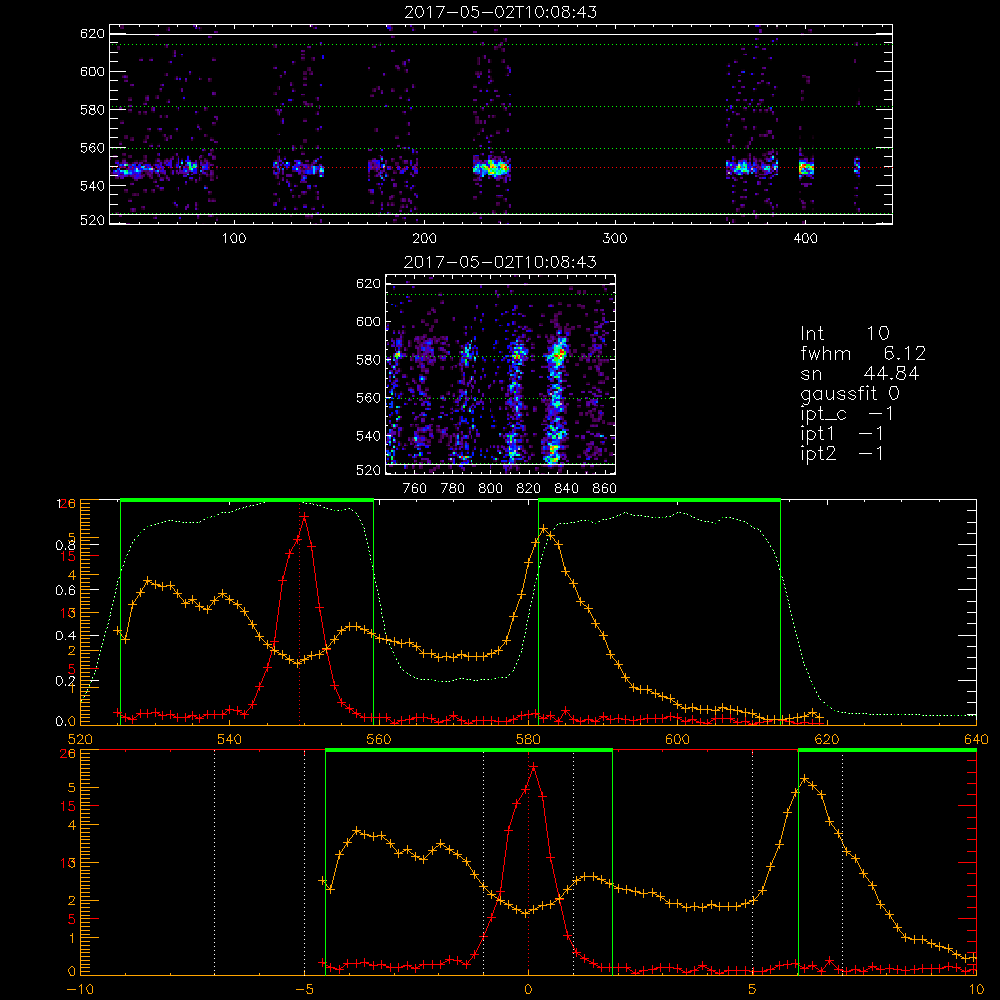Viewport: 1000px width, 1000px height.
Task: Click the 'ipt2 -1' readout
Action: pyautogui.click(x=842, y=453)
